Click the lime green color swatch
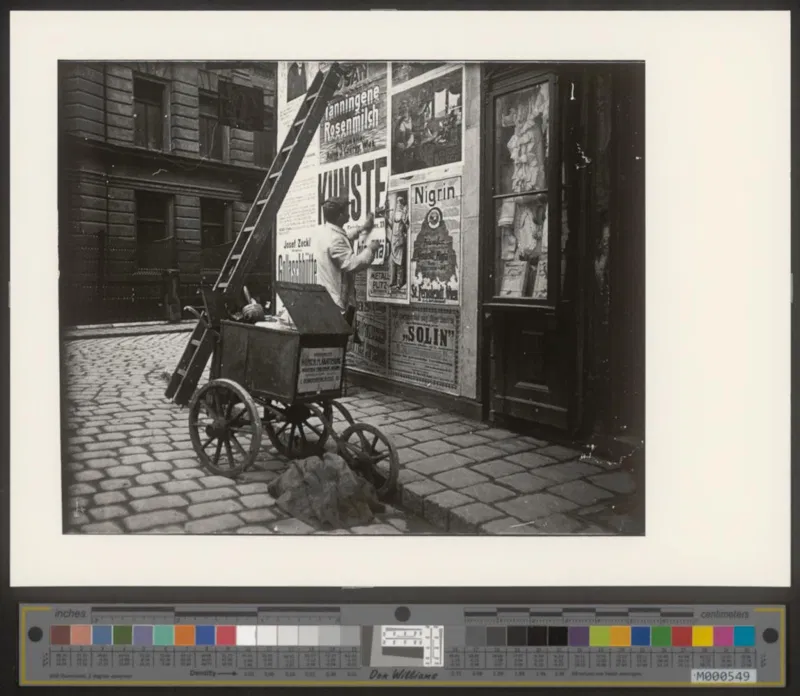Image resolution: width=800 pixels, height=696 pixels. click(599, 636)
